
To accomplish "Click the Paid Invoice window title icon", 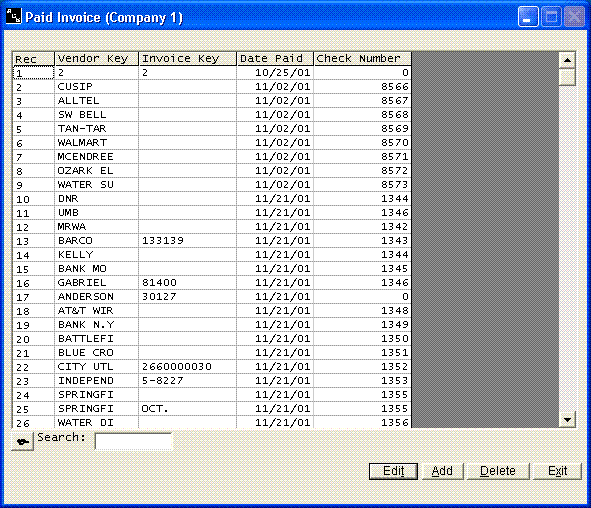I will pos(14,16).
